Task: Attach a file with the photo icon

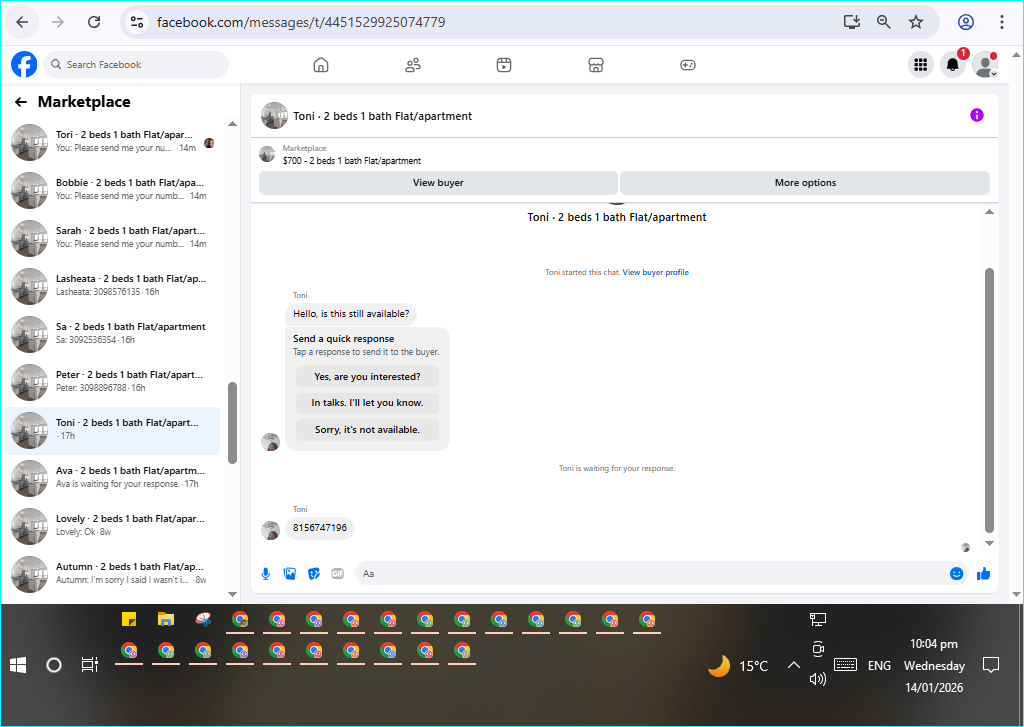Action: tap(290, 574)
